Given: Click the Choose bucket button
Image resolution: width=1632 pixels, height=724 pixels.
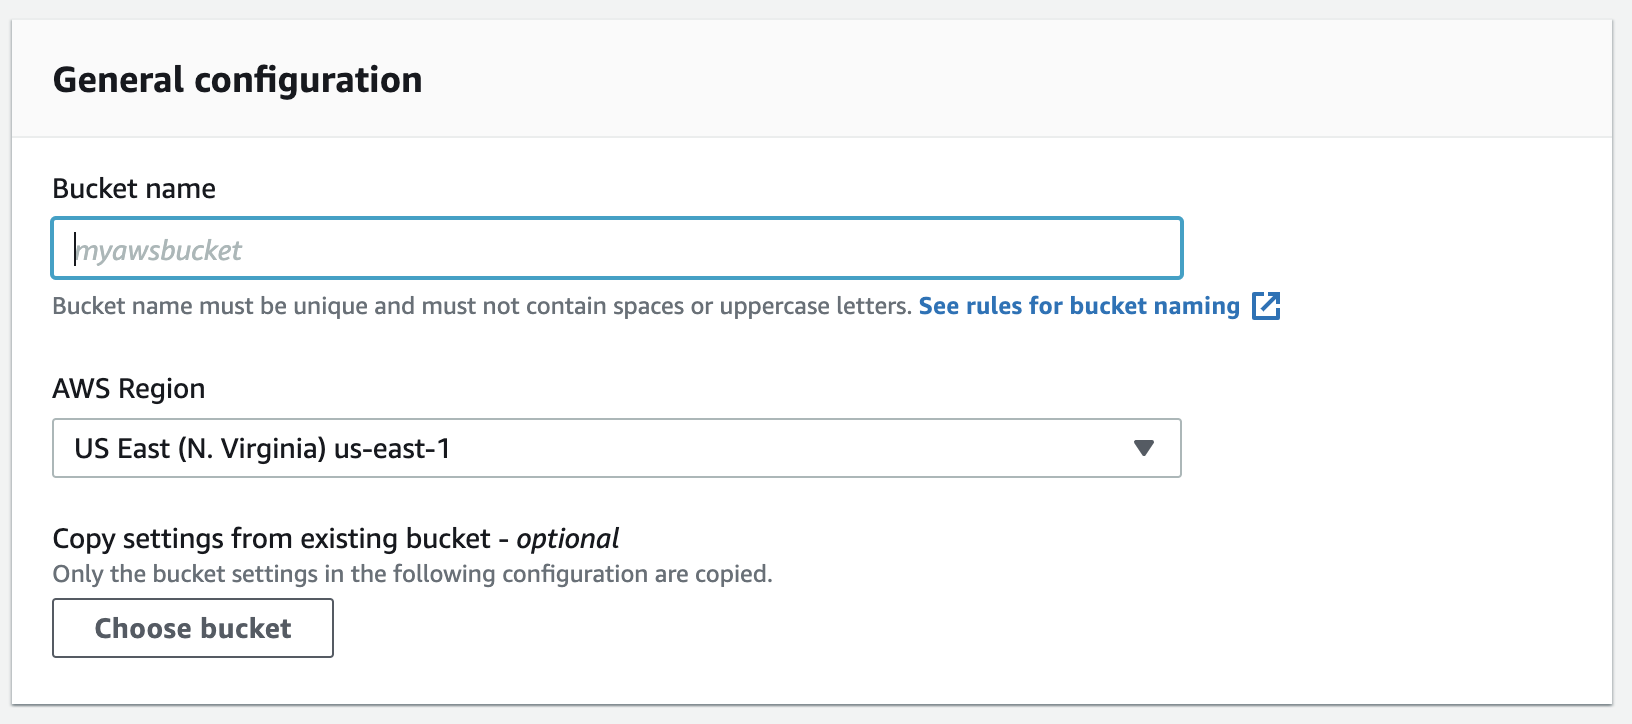Looking at the screenshot, I should [x=193, y=628].
